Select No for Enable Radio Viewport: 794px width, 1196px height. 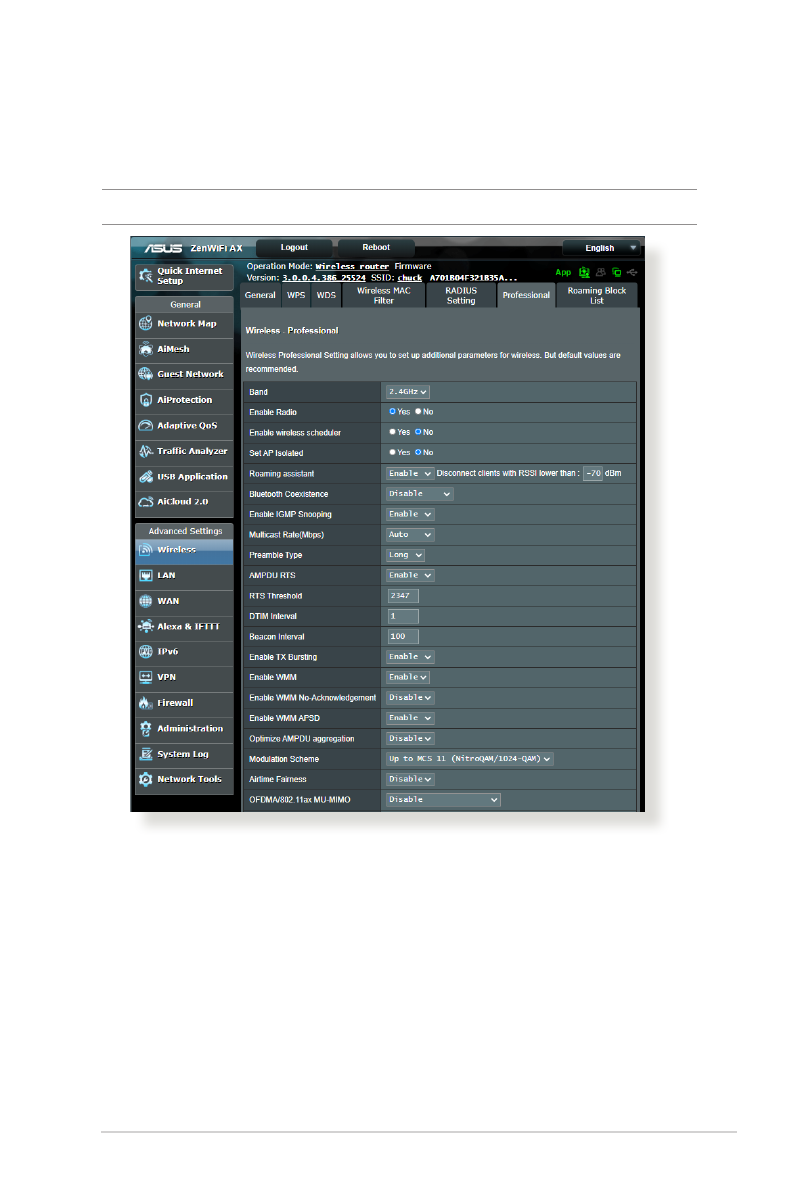(418, 412)
